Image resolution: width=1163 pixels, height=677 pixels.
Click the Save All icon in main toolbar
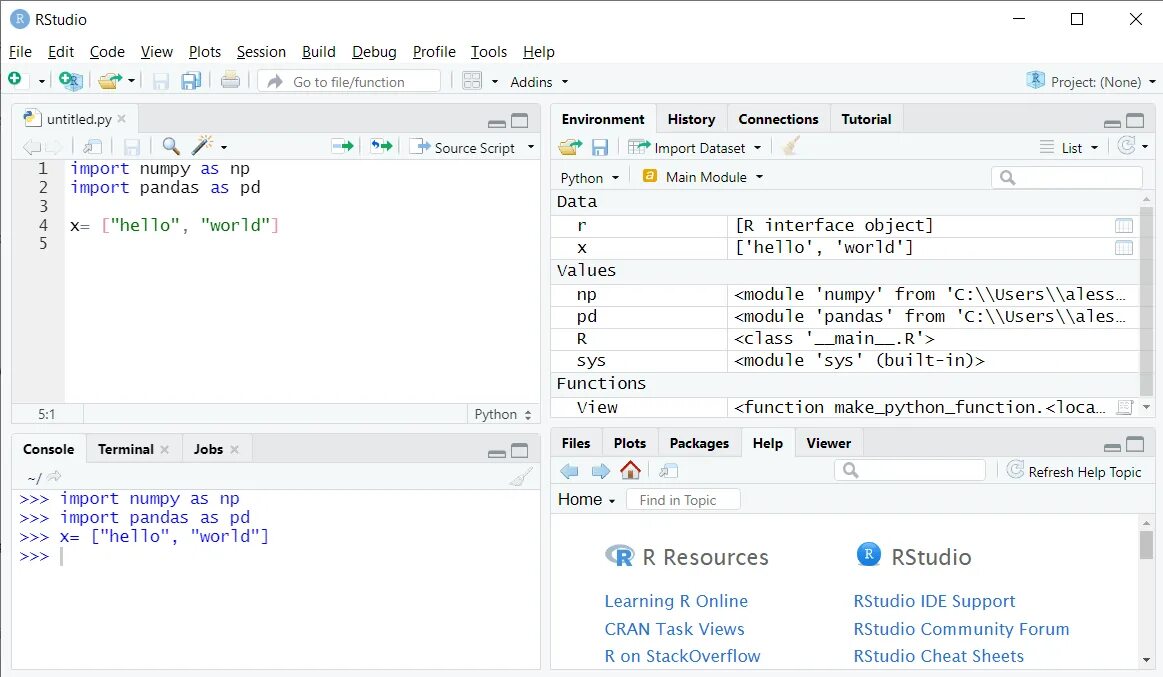pyautogui.click(x=191, y=80)
